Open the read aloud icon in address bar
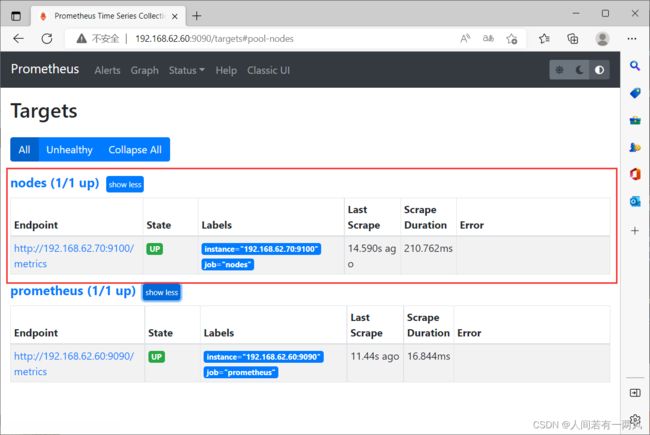 465,39
